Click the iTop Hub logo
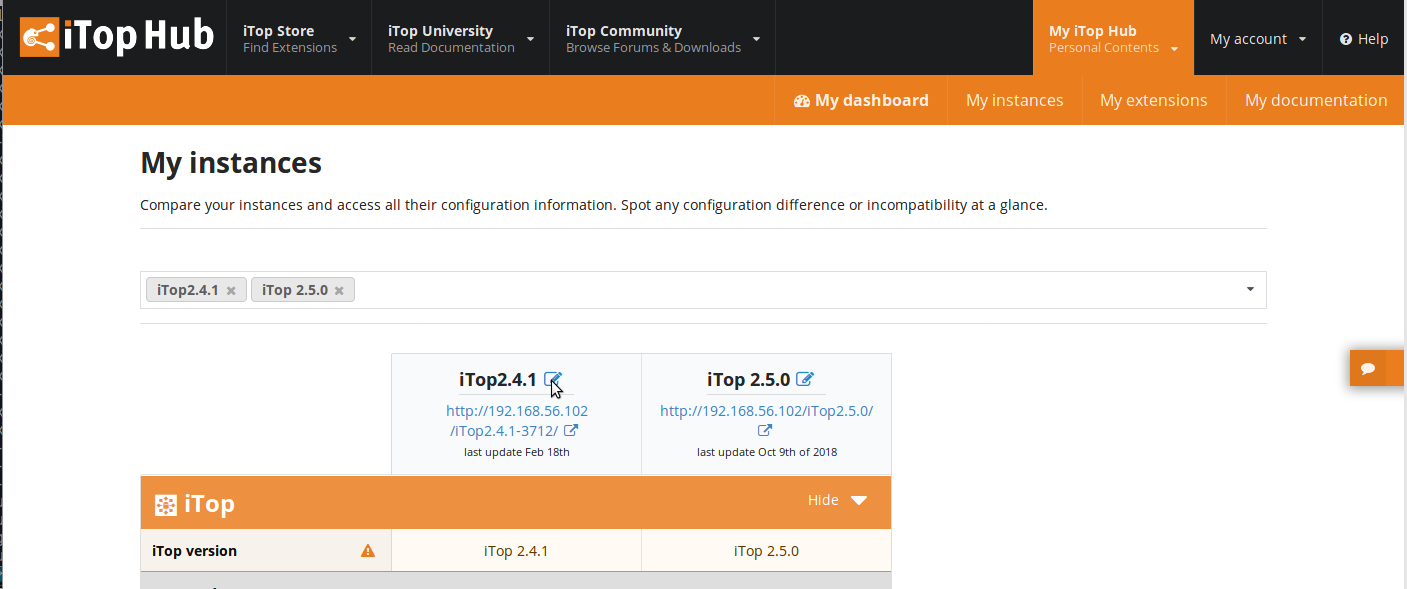Screen dimensions: 1407x589 point(117,37)
